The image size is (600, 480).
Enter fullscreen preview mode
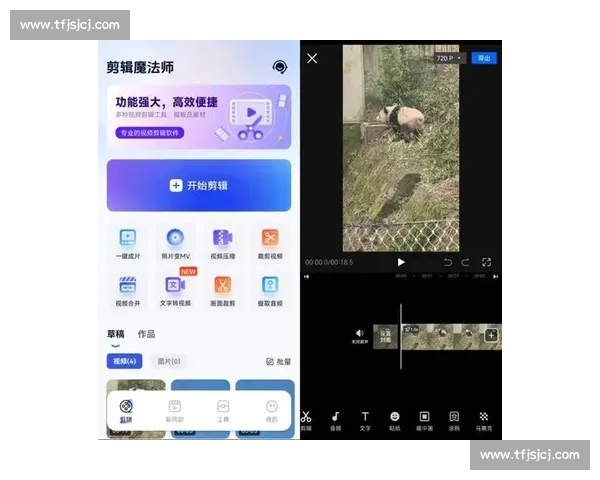[486, 262]
